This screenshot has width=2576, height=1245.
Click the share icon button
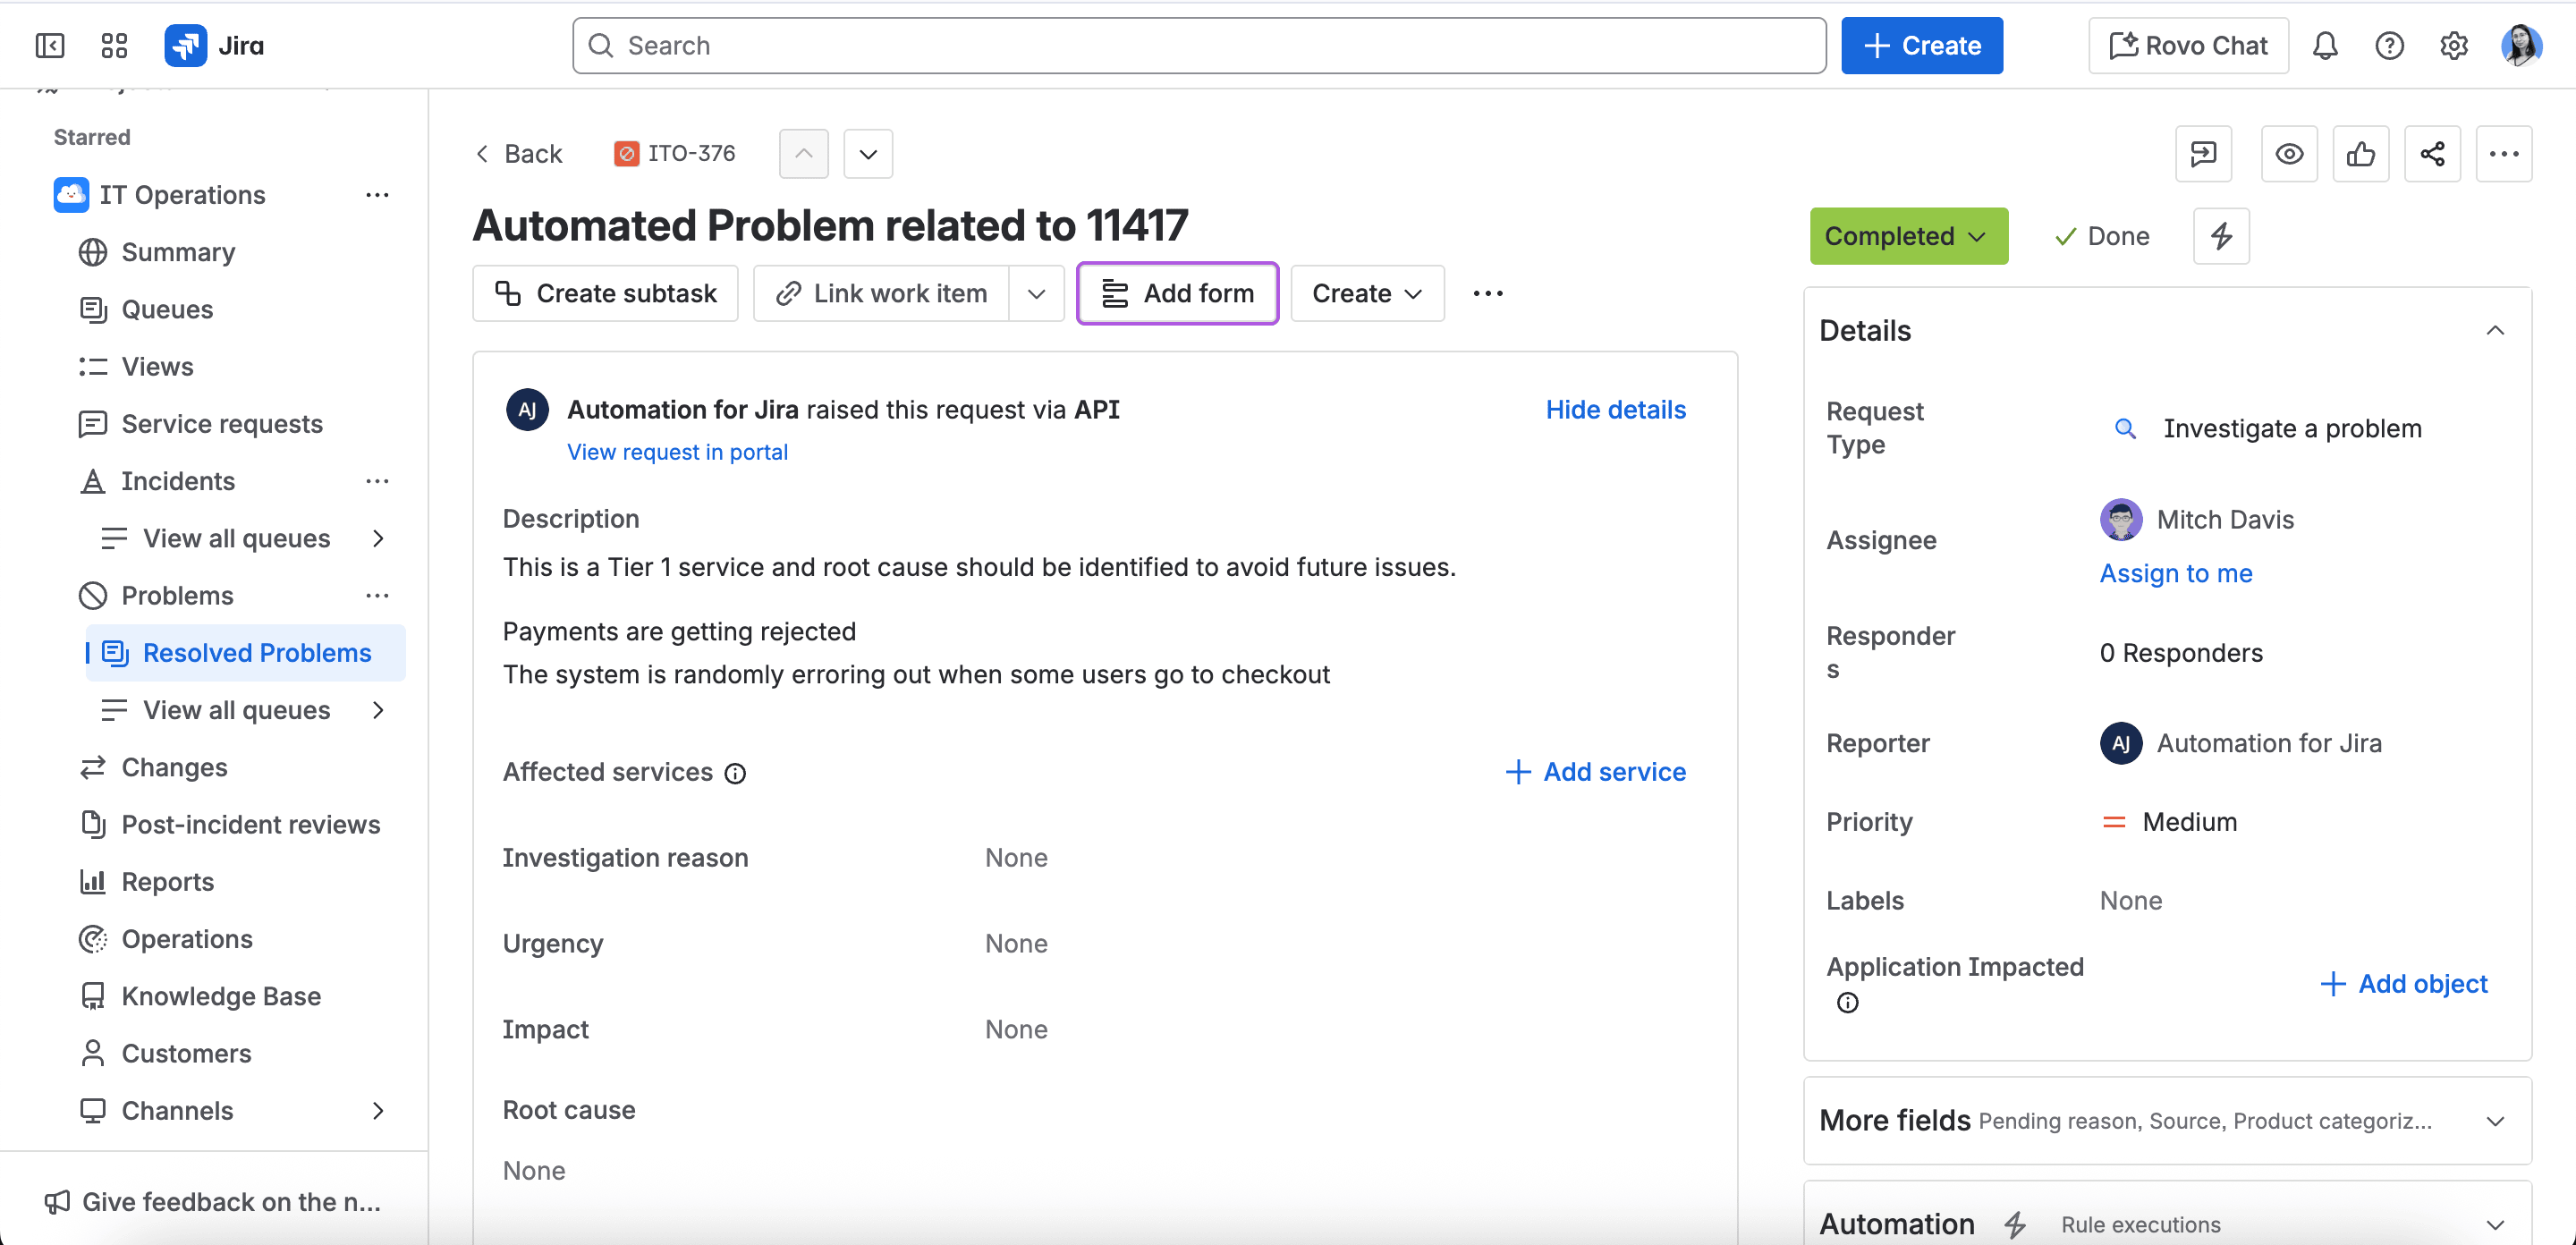tap(2432, 154)
